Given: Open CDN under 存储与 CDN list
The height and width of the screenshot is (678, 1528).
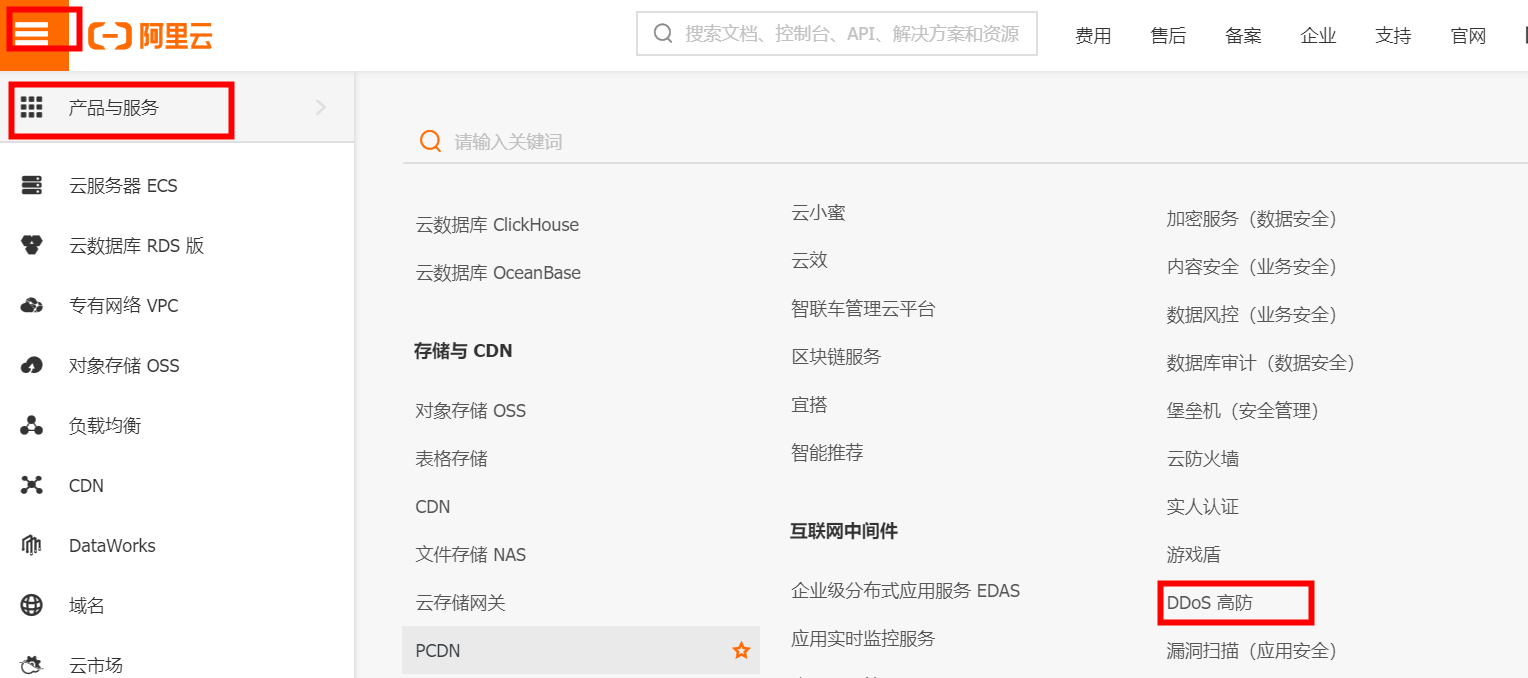Looking at the screenshot, I should (x=433, y=507).
